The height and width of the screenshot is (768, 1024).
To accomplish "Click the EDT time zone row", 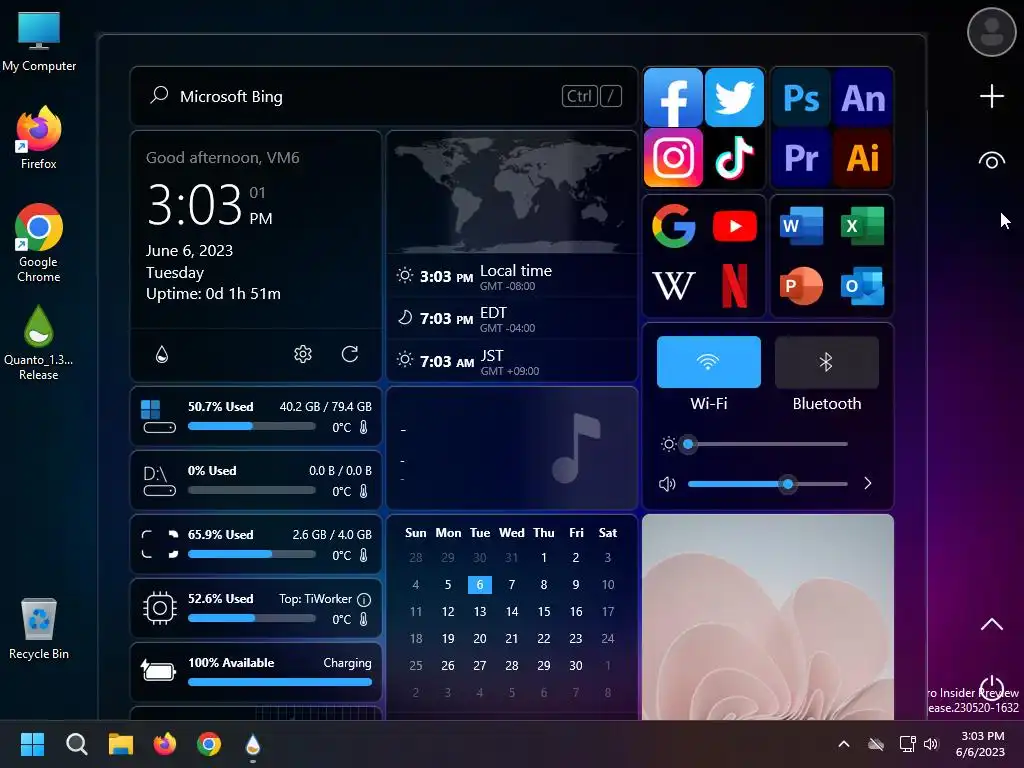I will pyautogui.click(x=511, y=319).
